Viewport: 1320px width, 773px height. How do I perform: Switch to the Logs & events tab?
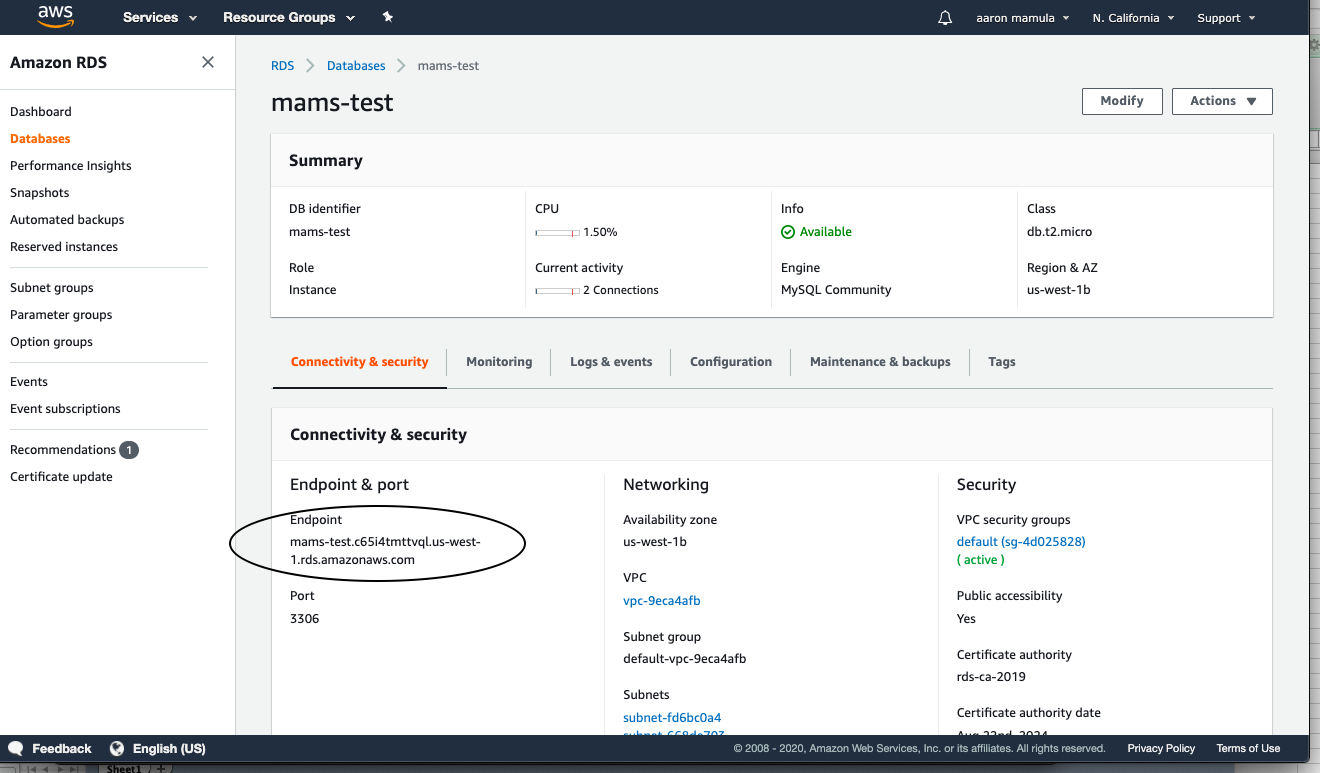pyautogui.click(x=611, y=362)
